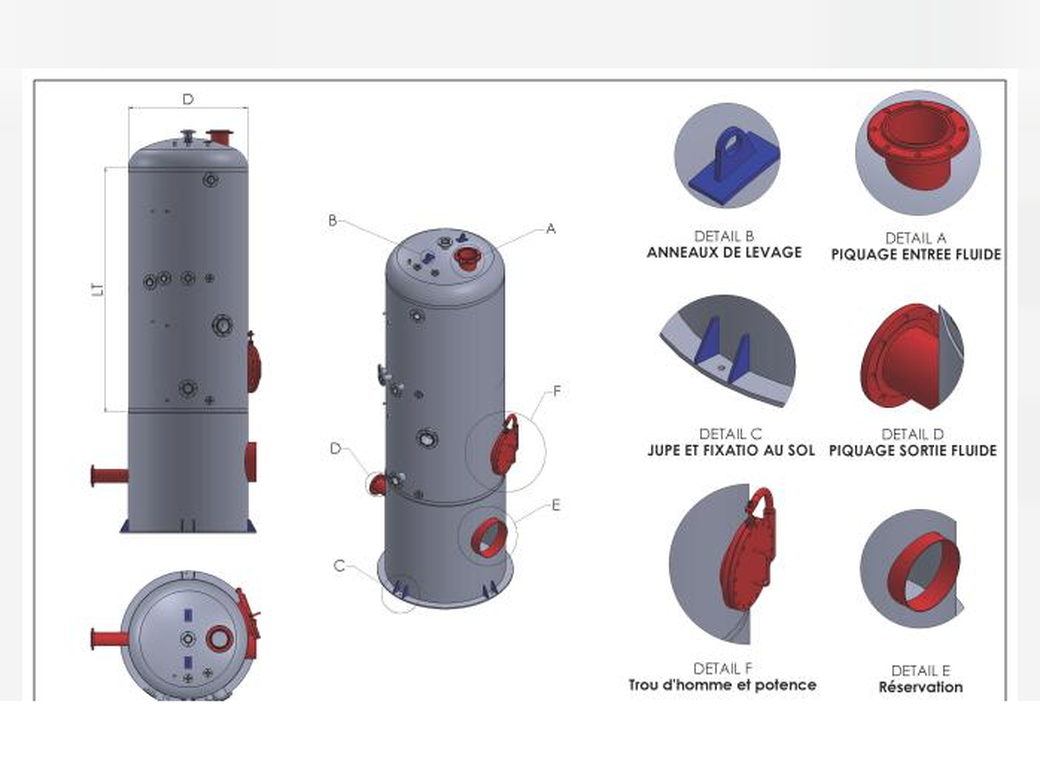Open the manhole and davit detail illustration
The height and width of the screenshot is (780, 1040).
coord(723,564)
